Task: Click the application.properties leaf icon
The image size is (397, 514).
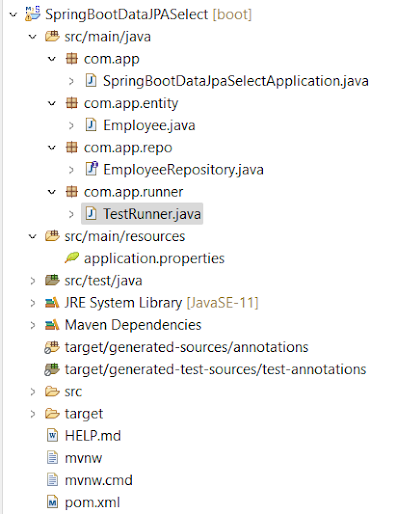Action: [x=72, y=257]
